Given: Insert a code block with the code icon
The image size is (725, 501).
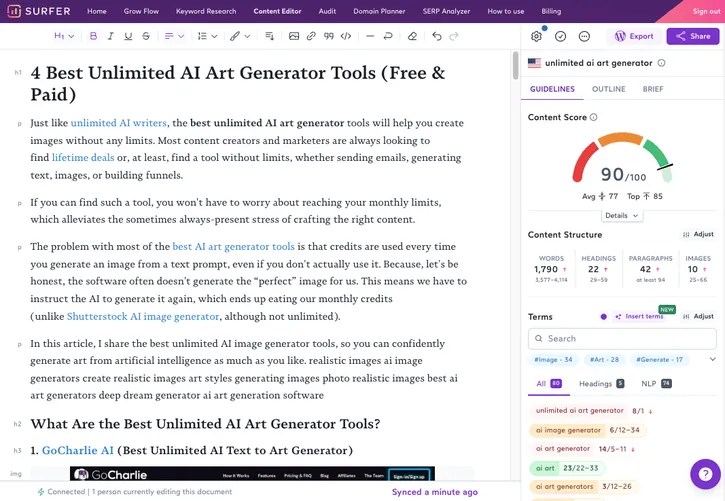Looking at the screenshot, I should (x=346, y=36).
